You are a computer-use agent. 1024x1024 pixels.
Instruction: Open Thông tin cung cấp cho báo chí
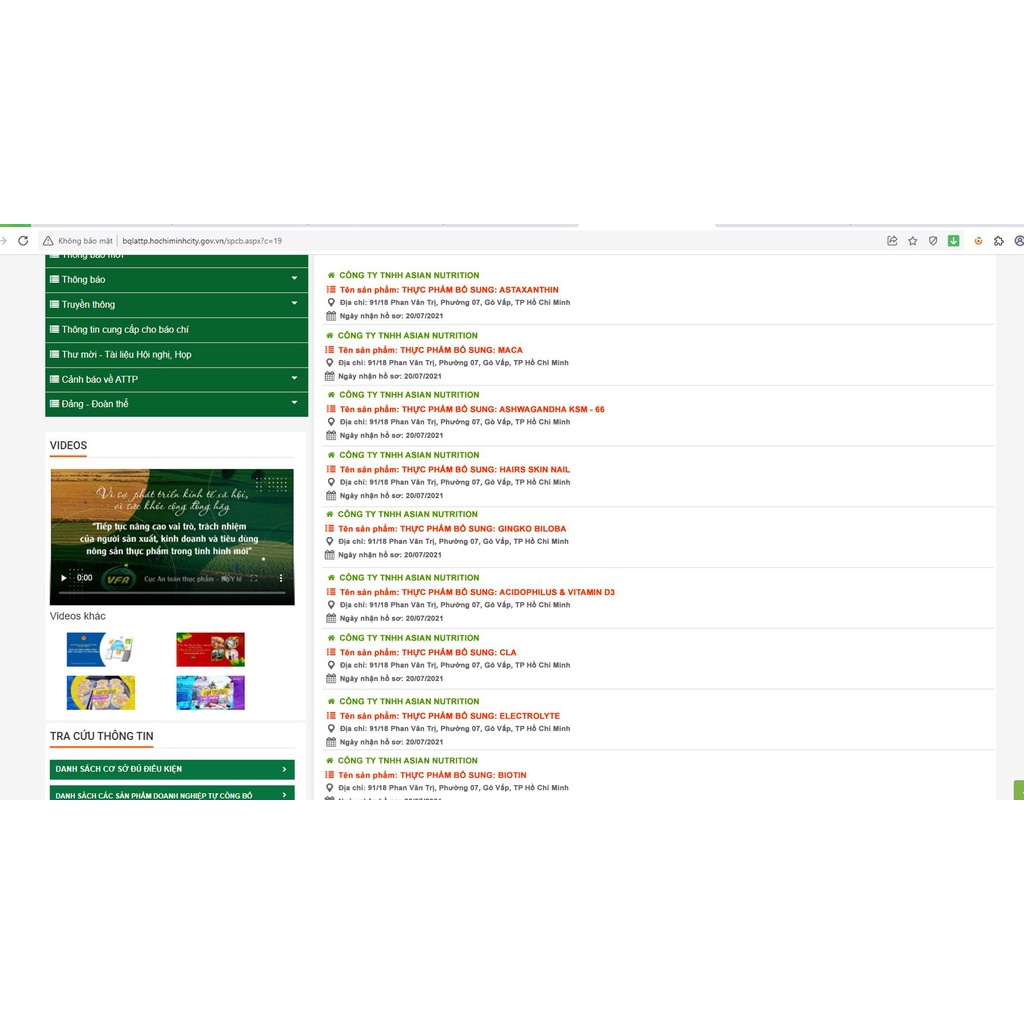pyautogui.click(x=176, y=329)
